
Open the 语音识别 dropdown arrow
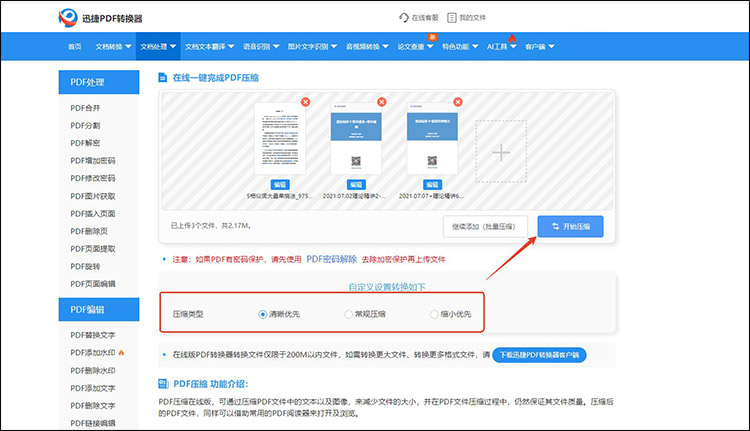click(276, 46)
